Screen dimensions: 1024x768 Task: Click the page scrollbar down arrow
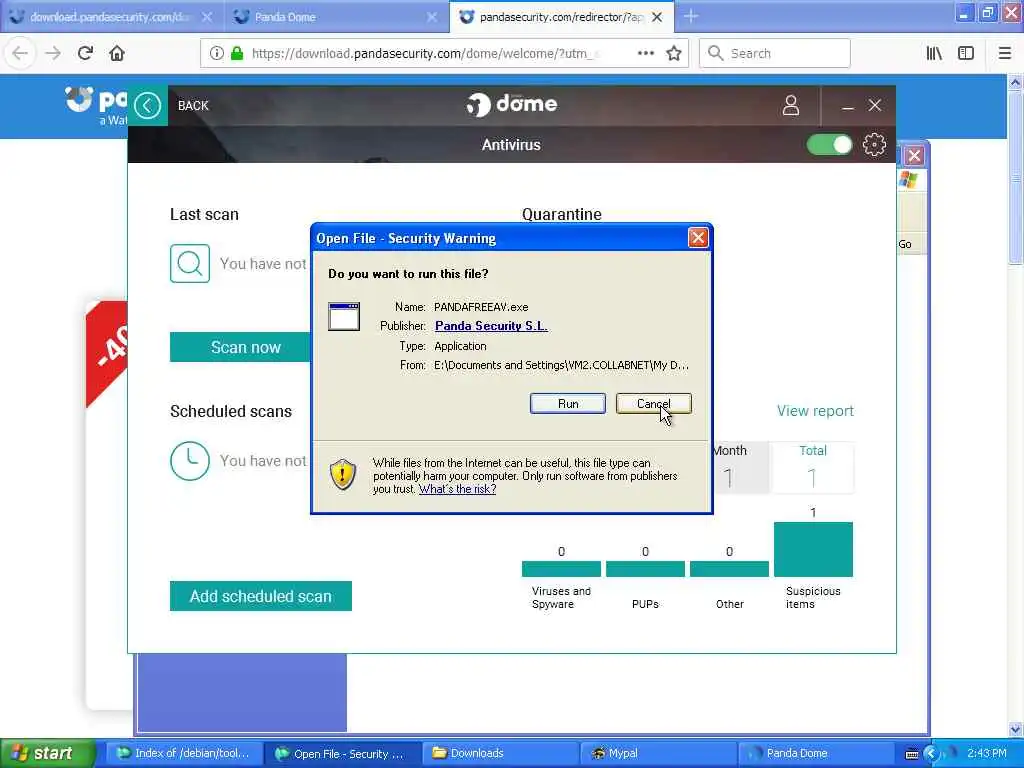click(x=1015, y=728)
